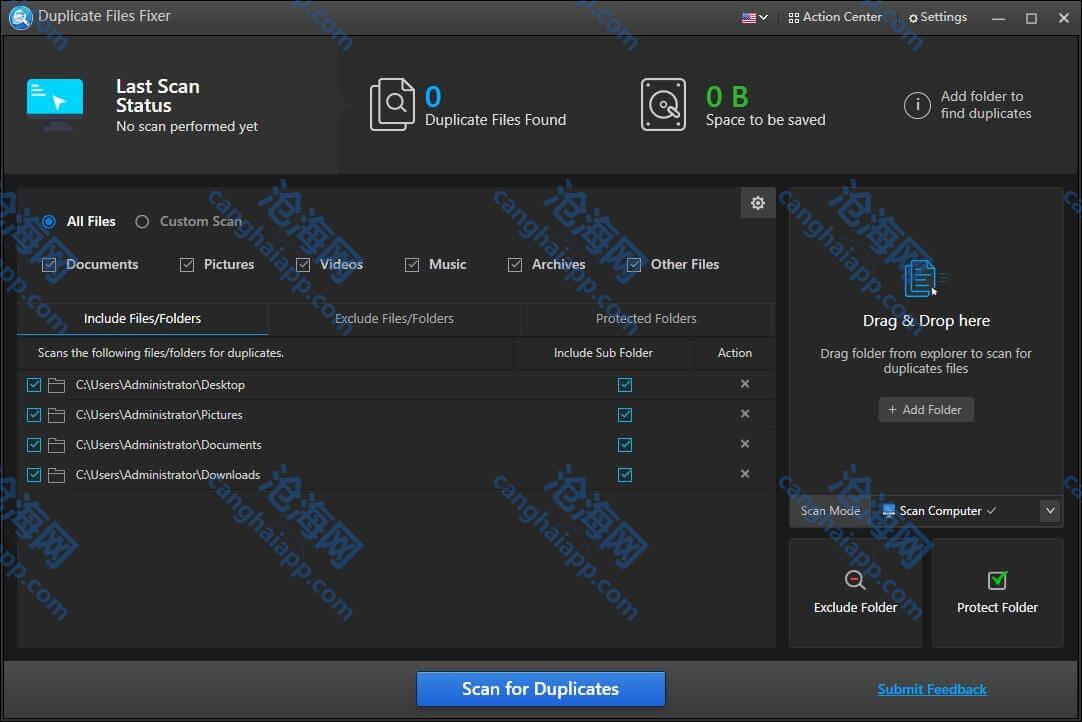Open the language flag dropdown
Viewport: 1082px width, 722px height.
(x=754, y=17)
